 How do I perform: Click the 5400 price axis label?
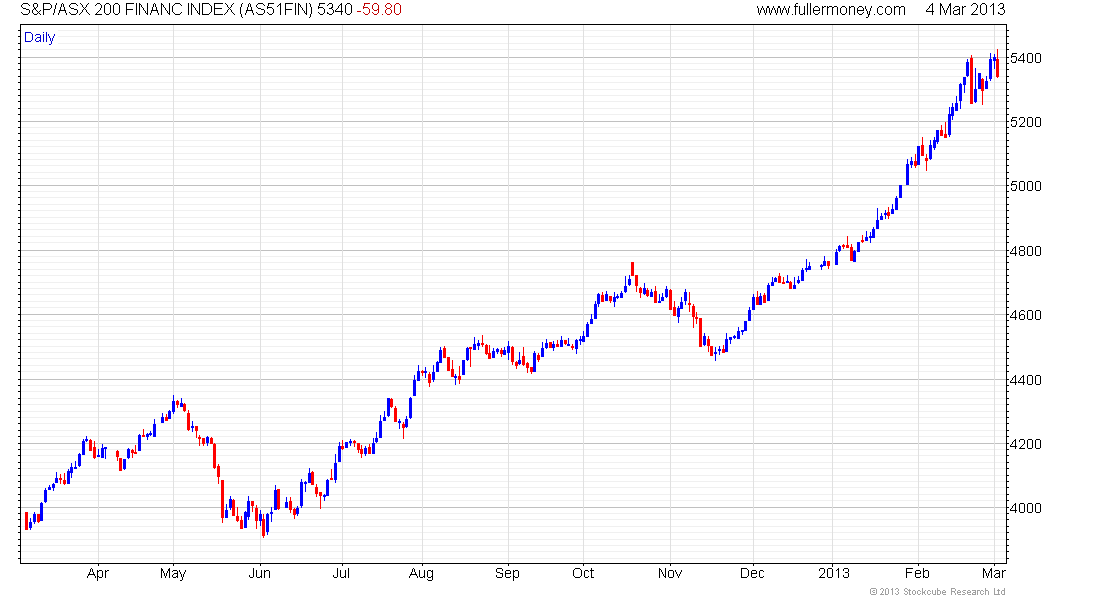(1025, 58)
